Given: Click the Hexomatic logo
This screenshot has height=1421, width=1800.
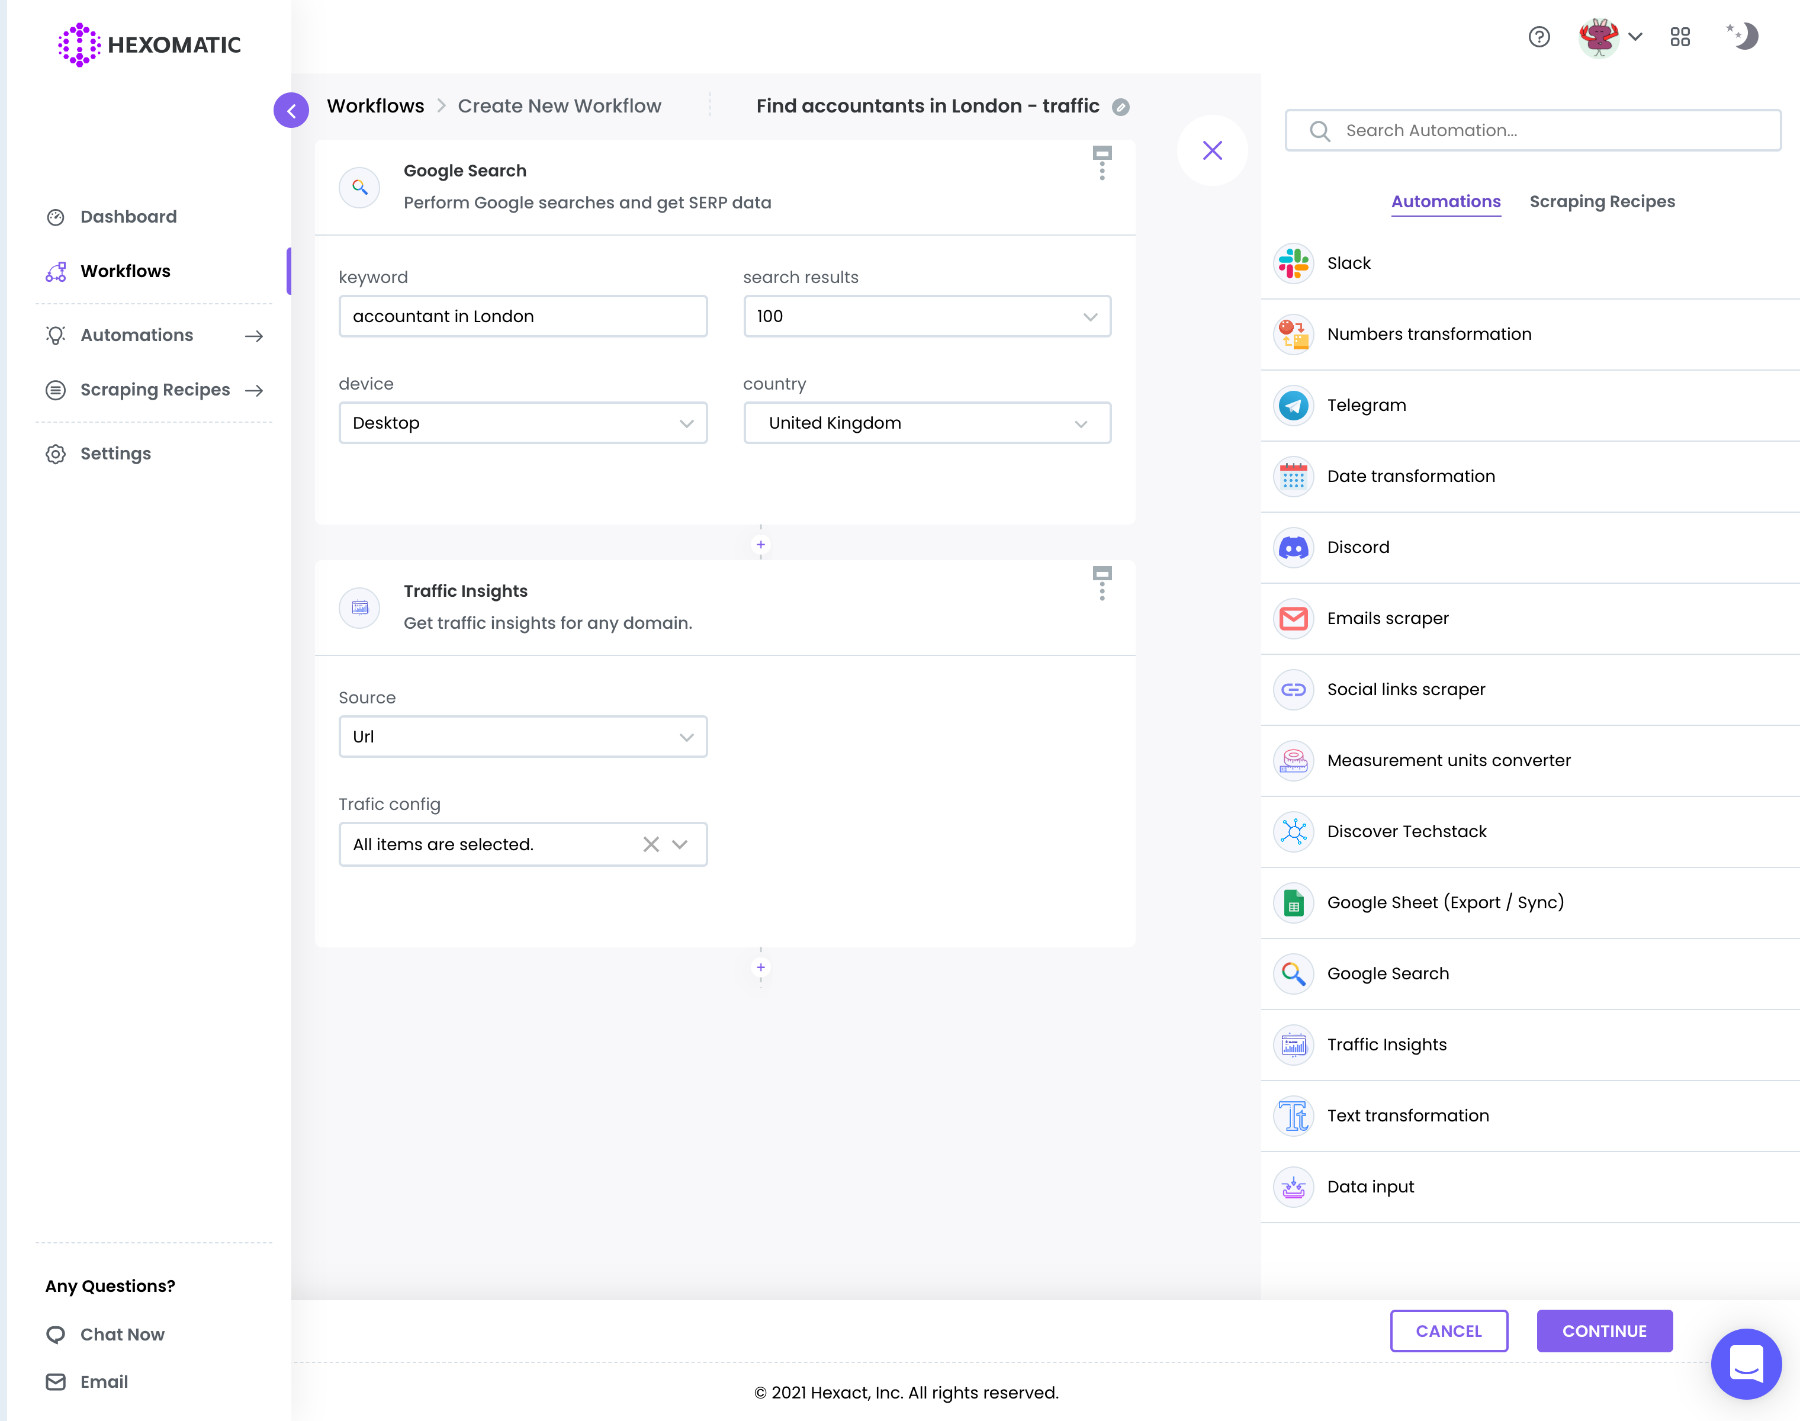Looking at the screenshot, I should [149, 45].
